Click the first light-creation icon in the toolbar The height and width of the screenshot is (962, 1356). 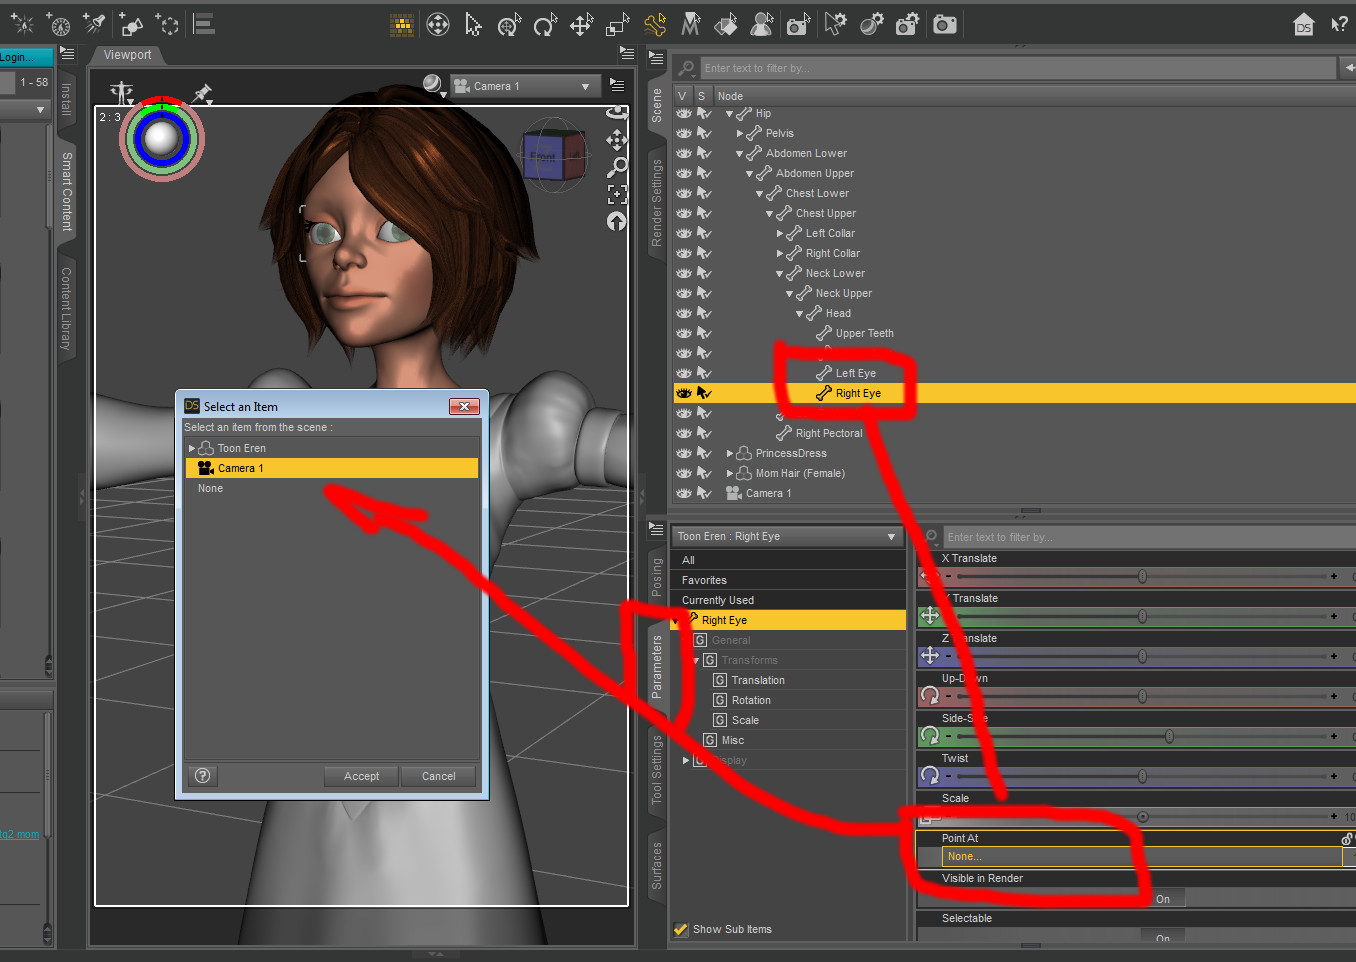point(22,25)
